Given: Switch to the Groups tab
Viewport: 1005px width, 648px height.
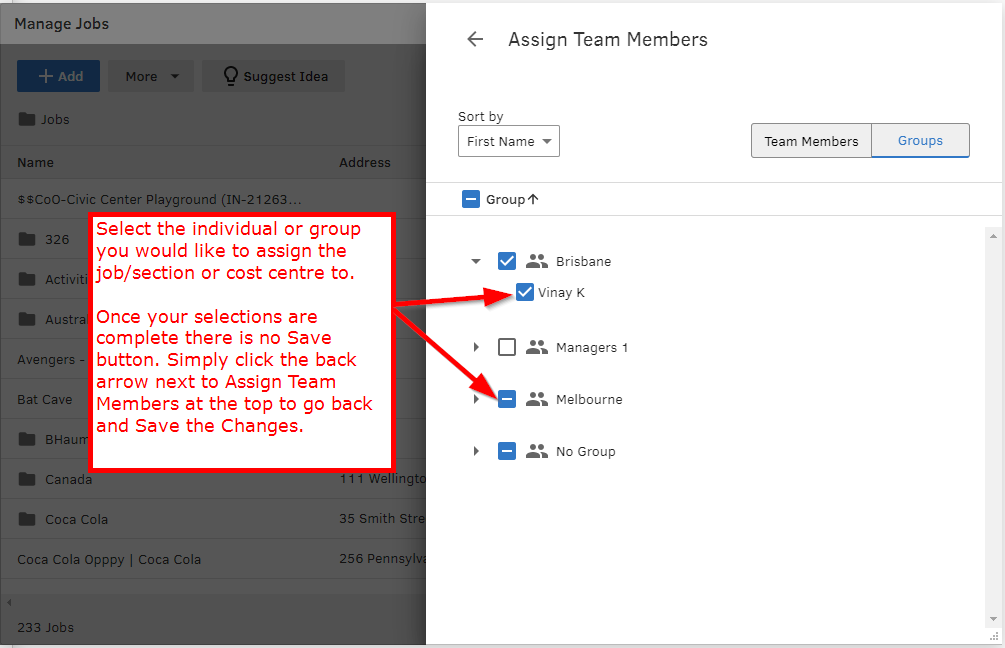Looking at the screenshot, I should tap(920, 141).
